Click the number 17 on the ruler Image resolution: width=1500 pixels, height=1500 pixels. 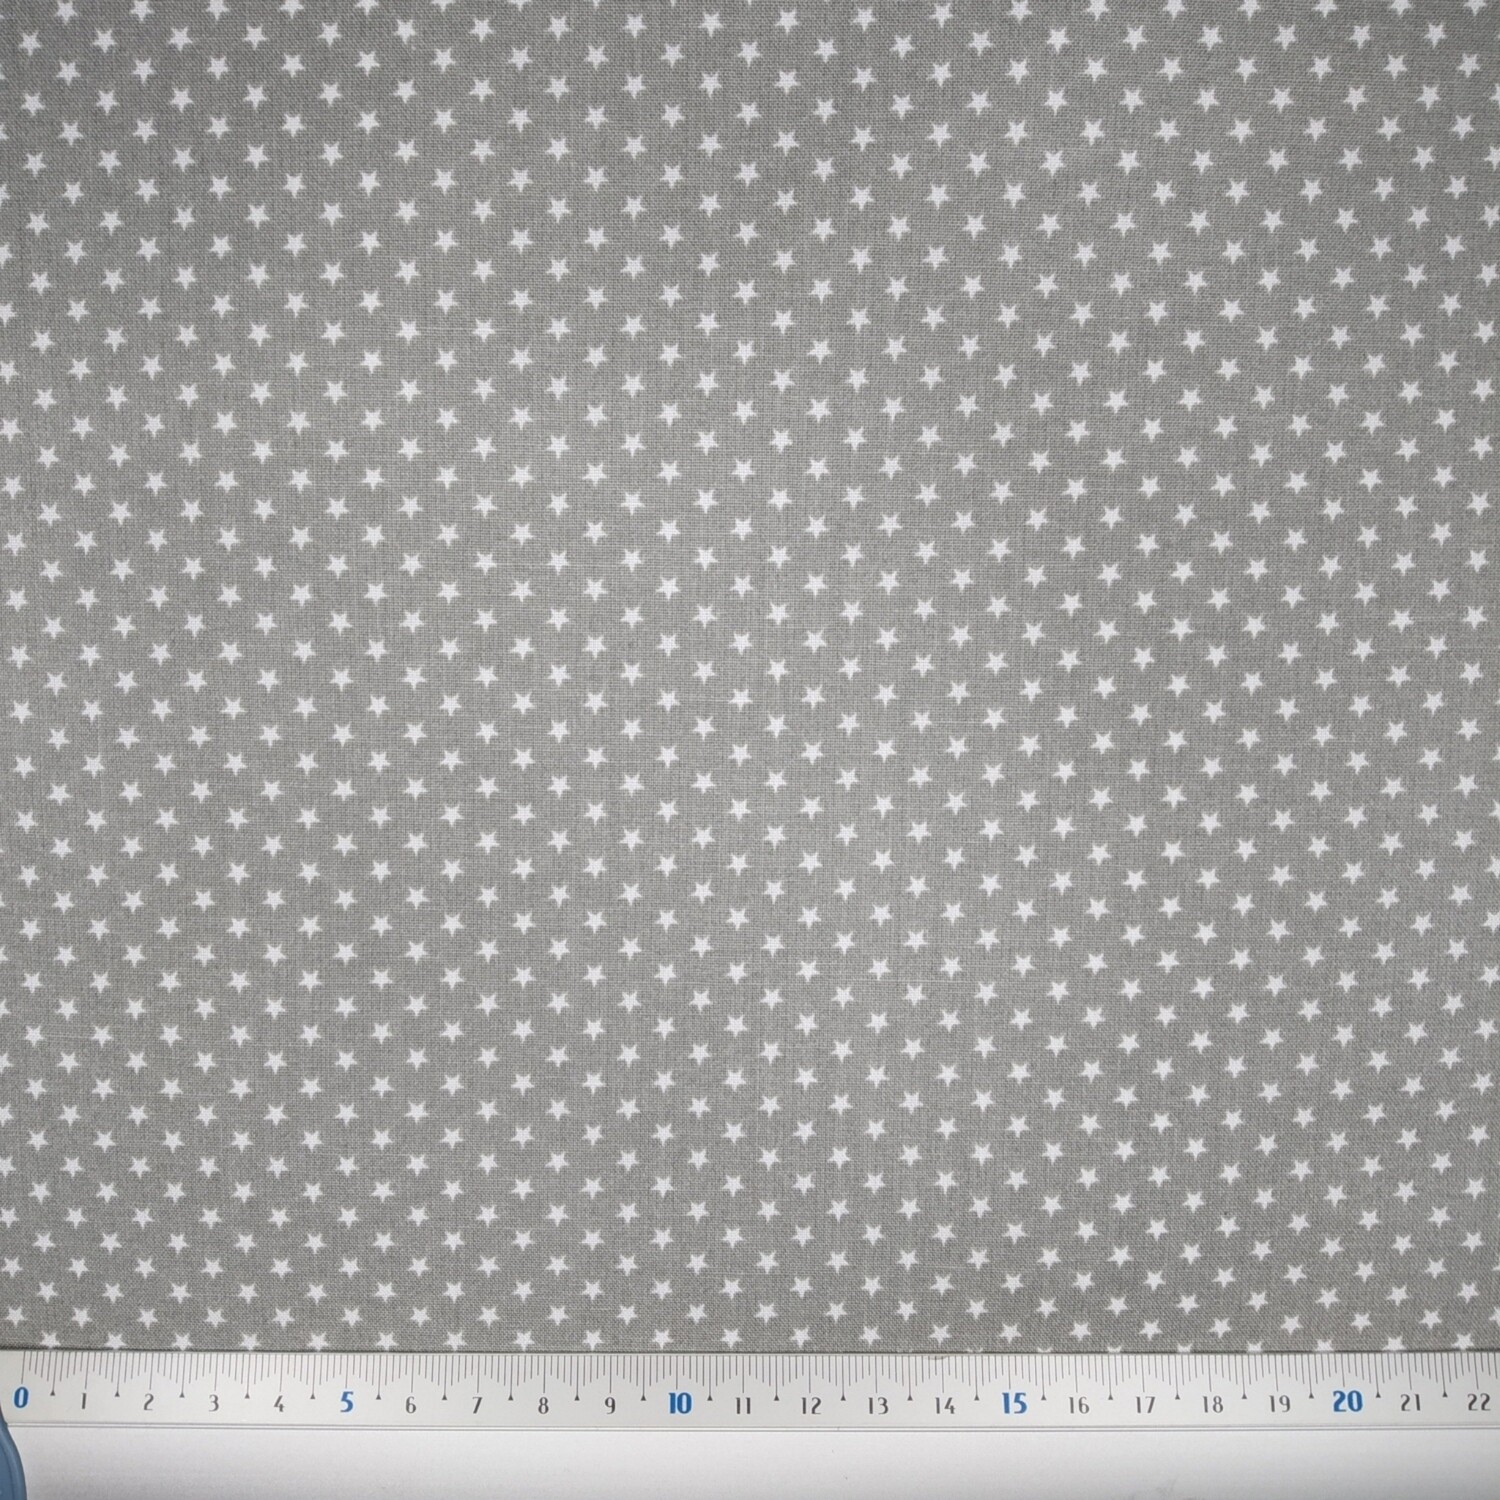[1145, 1405]
